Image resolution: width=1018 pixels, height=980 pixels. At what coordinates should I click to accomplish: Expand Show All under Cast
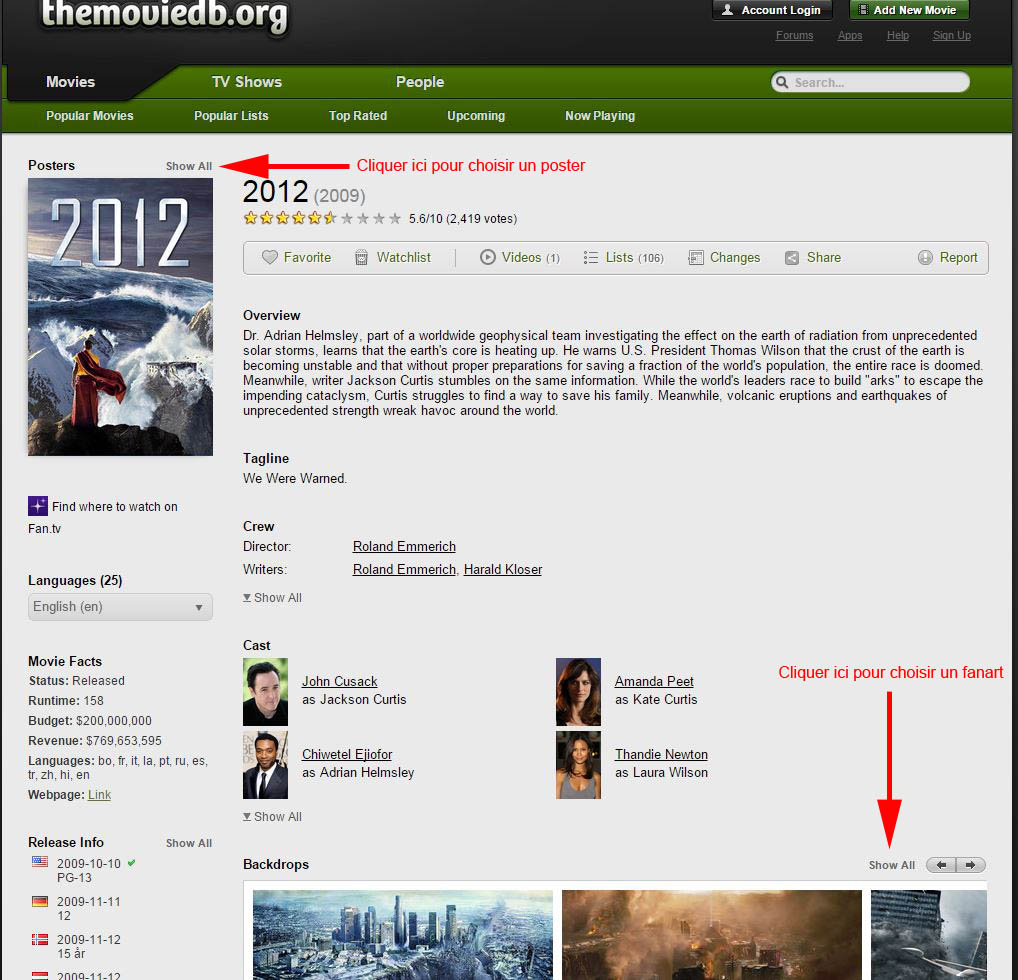pyautogui.click(x=272, y=816)
